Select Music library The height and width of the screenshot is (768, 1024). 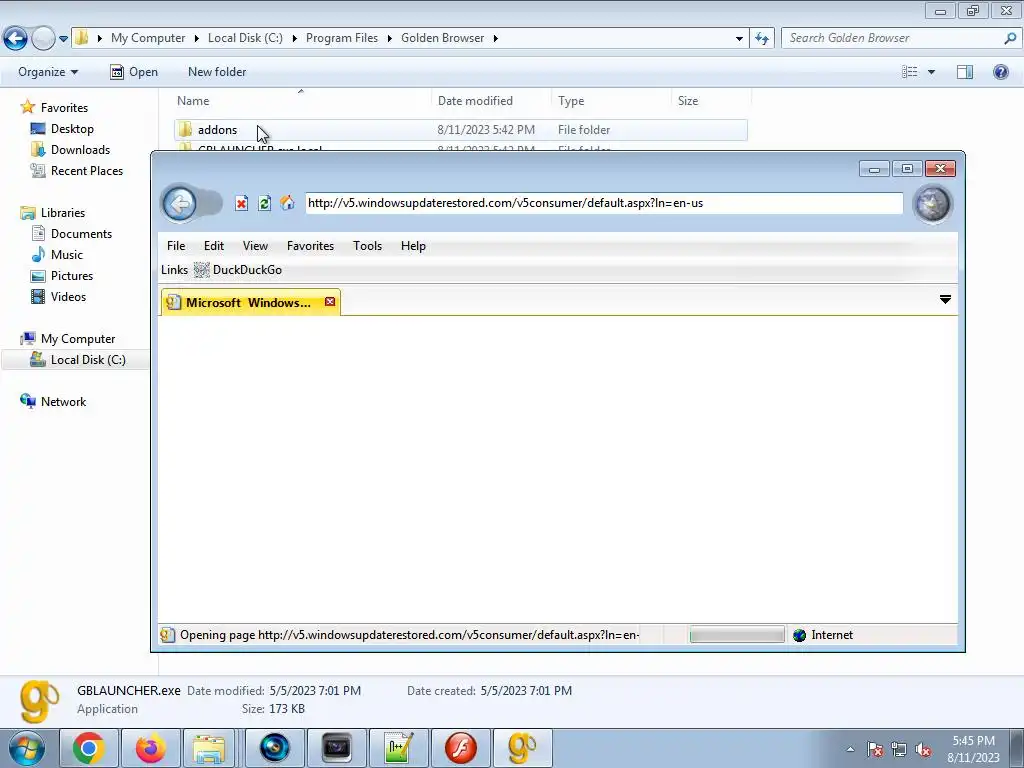coord(67,255)
